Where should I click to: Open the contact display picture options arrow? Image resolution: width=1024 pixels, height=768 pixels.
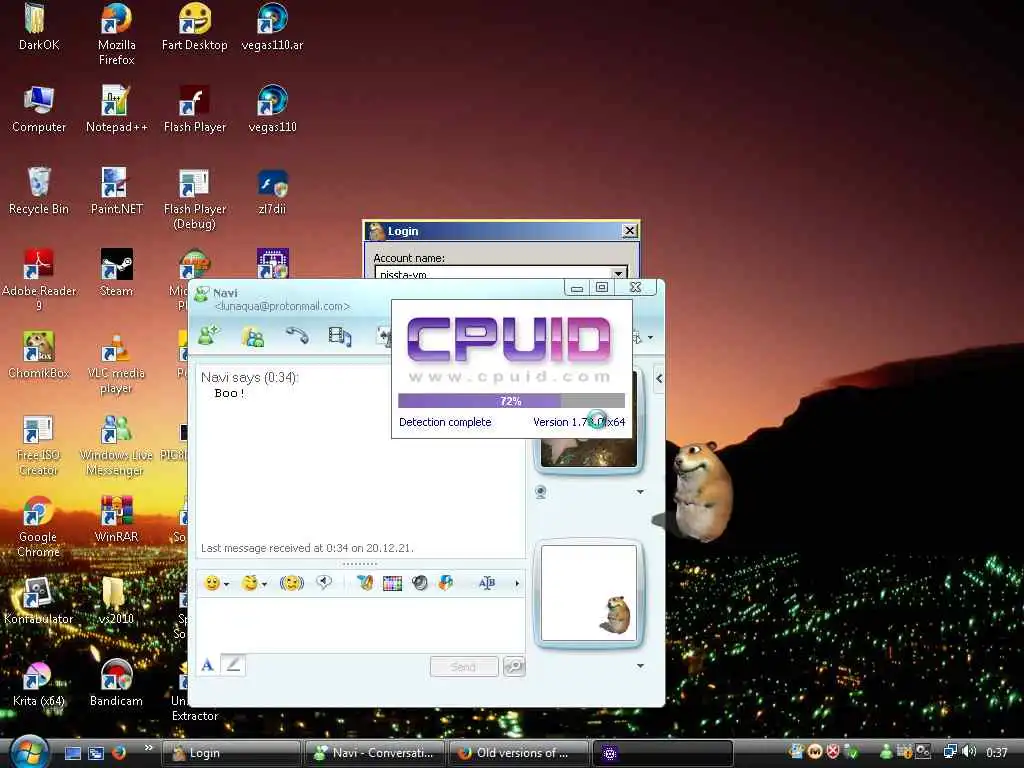640,492
